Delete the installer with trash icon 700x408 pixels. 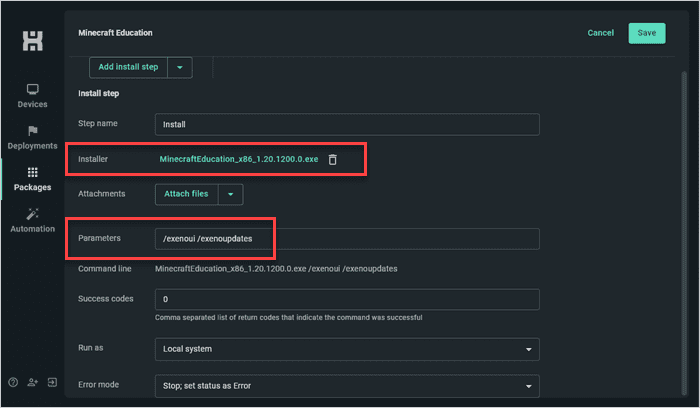[x=333, y=159]
